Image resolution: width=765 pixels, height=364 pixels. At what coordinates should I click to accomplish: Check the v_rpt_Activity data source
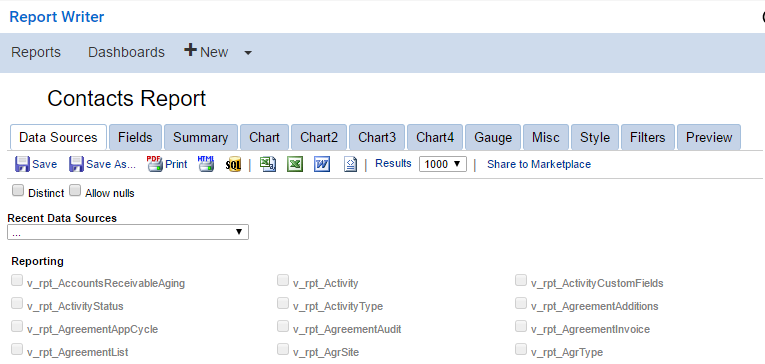coord(282,280)
